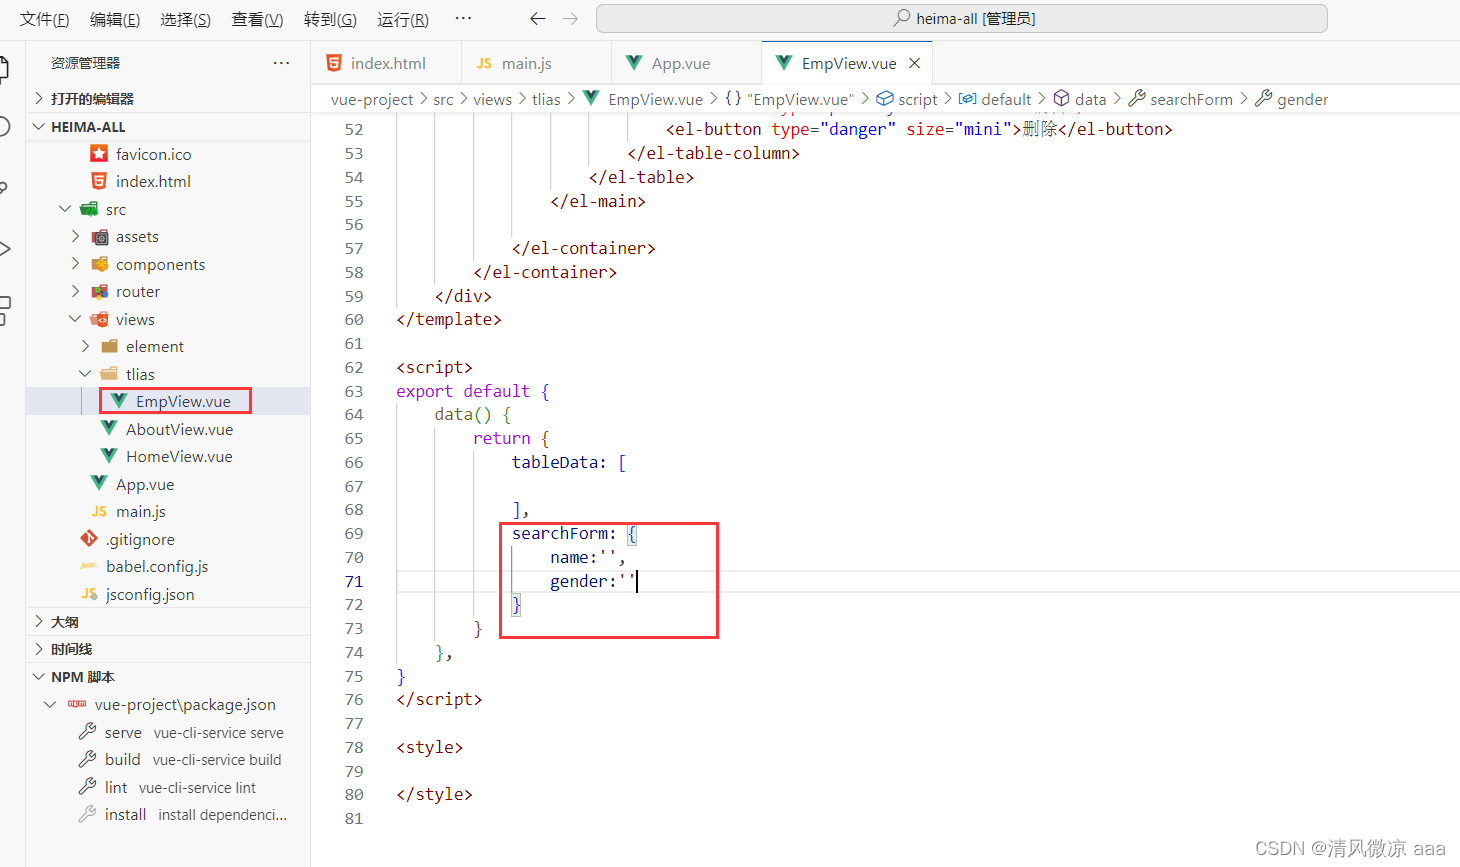Place cursor on tableData line
Viewport: 1460px width, 867px height.
568,462
